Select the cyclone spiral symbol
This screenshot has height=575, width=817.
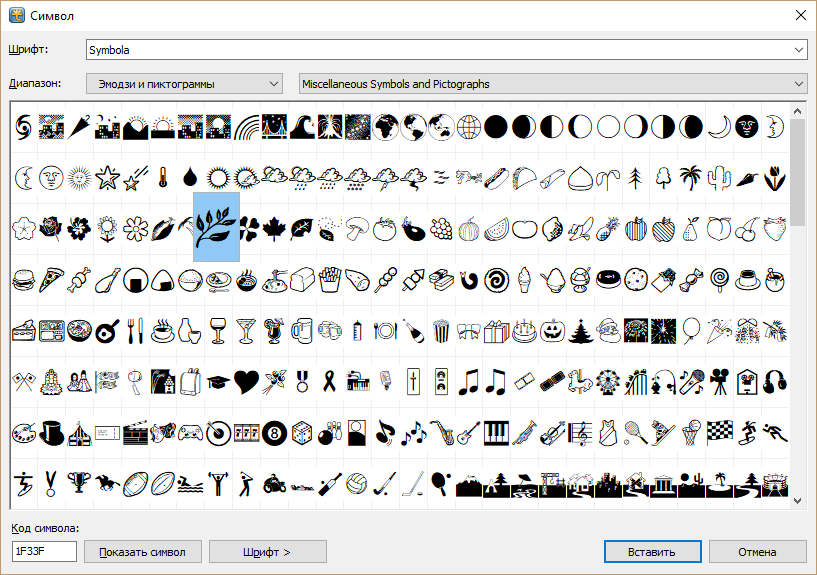[24, 126]
